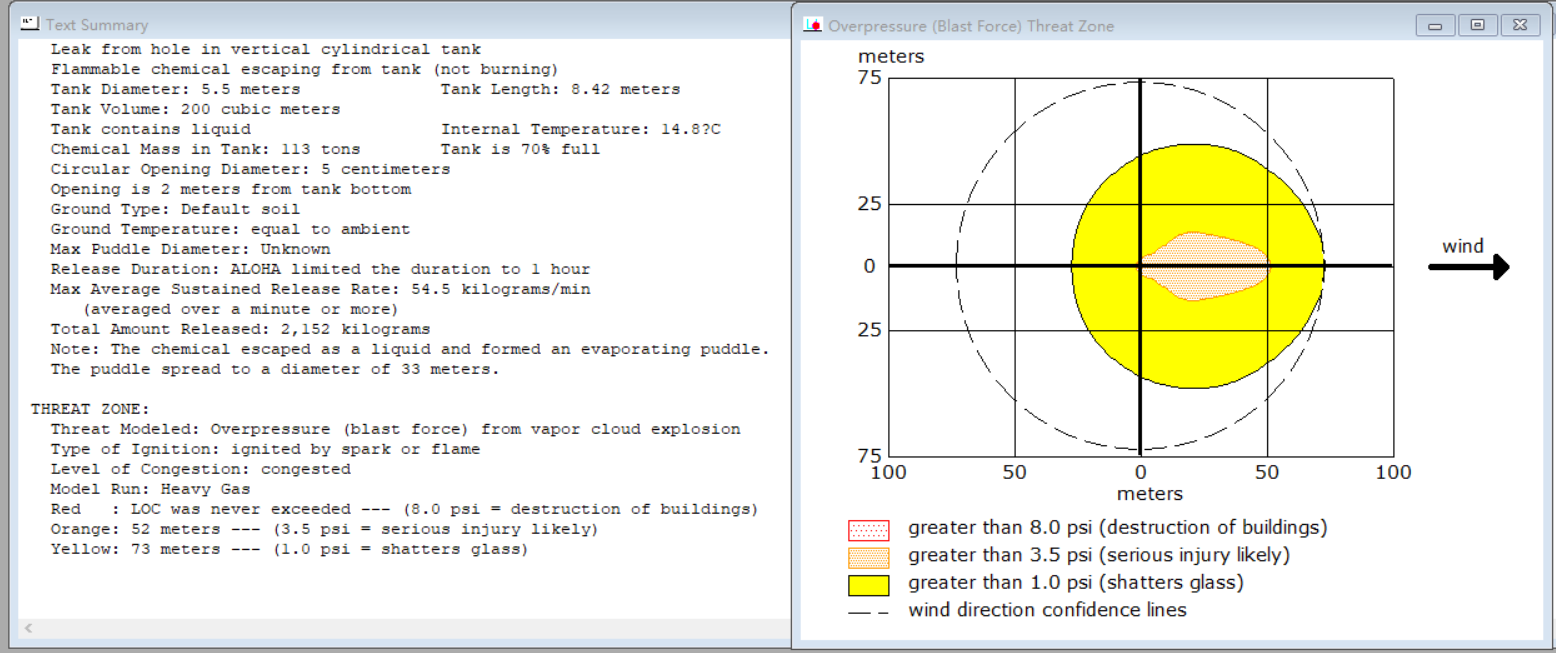Click the Text Summary window icon
The width and height of the screenshot is (1556, 653).
(30, 24)
